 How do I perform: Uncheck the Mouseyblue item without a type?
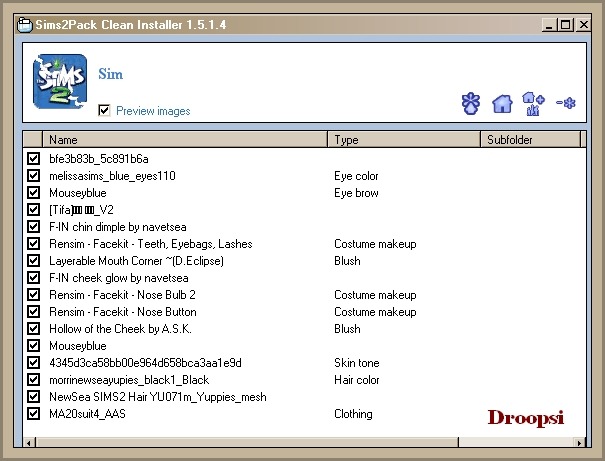[34, 345]
